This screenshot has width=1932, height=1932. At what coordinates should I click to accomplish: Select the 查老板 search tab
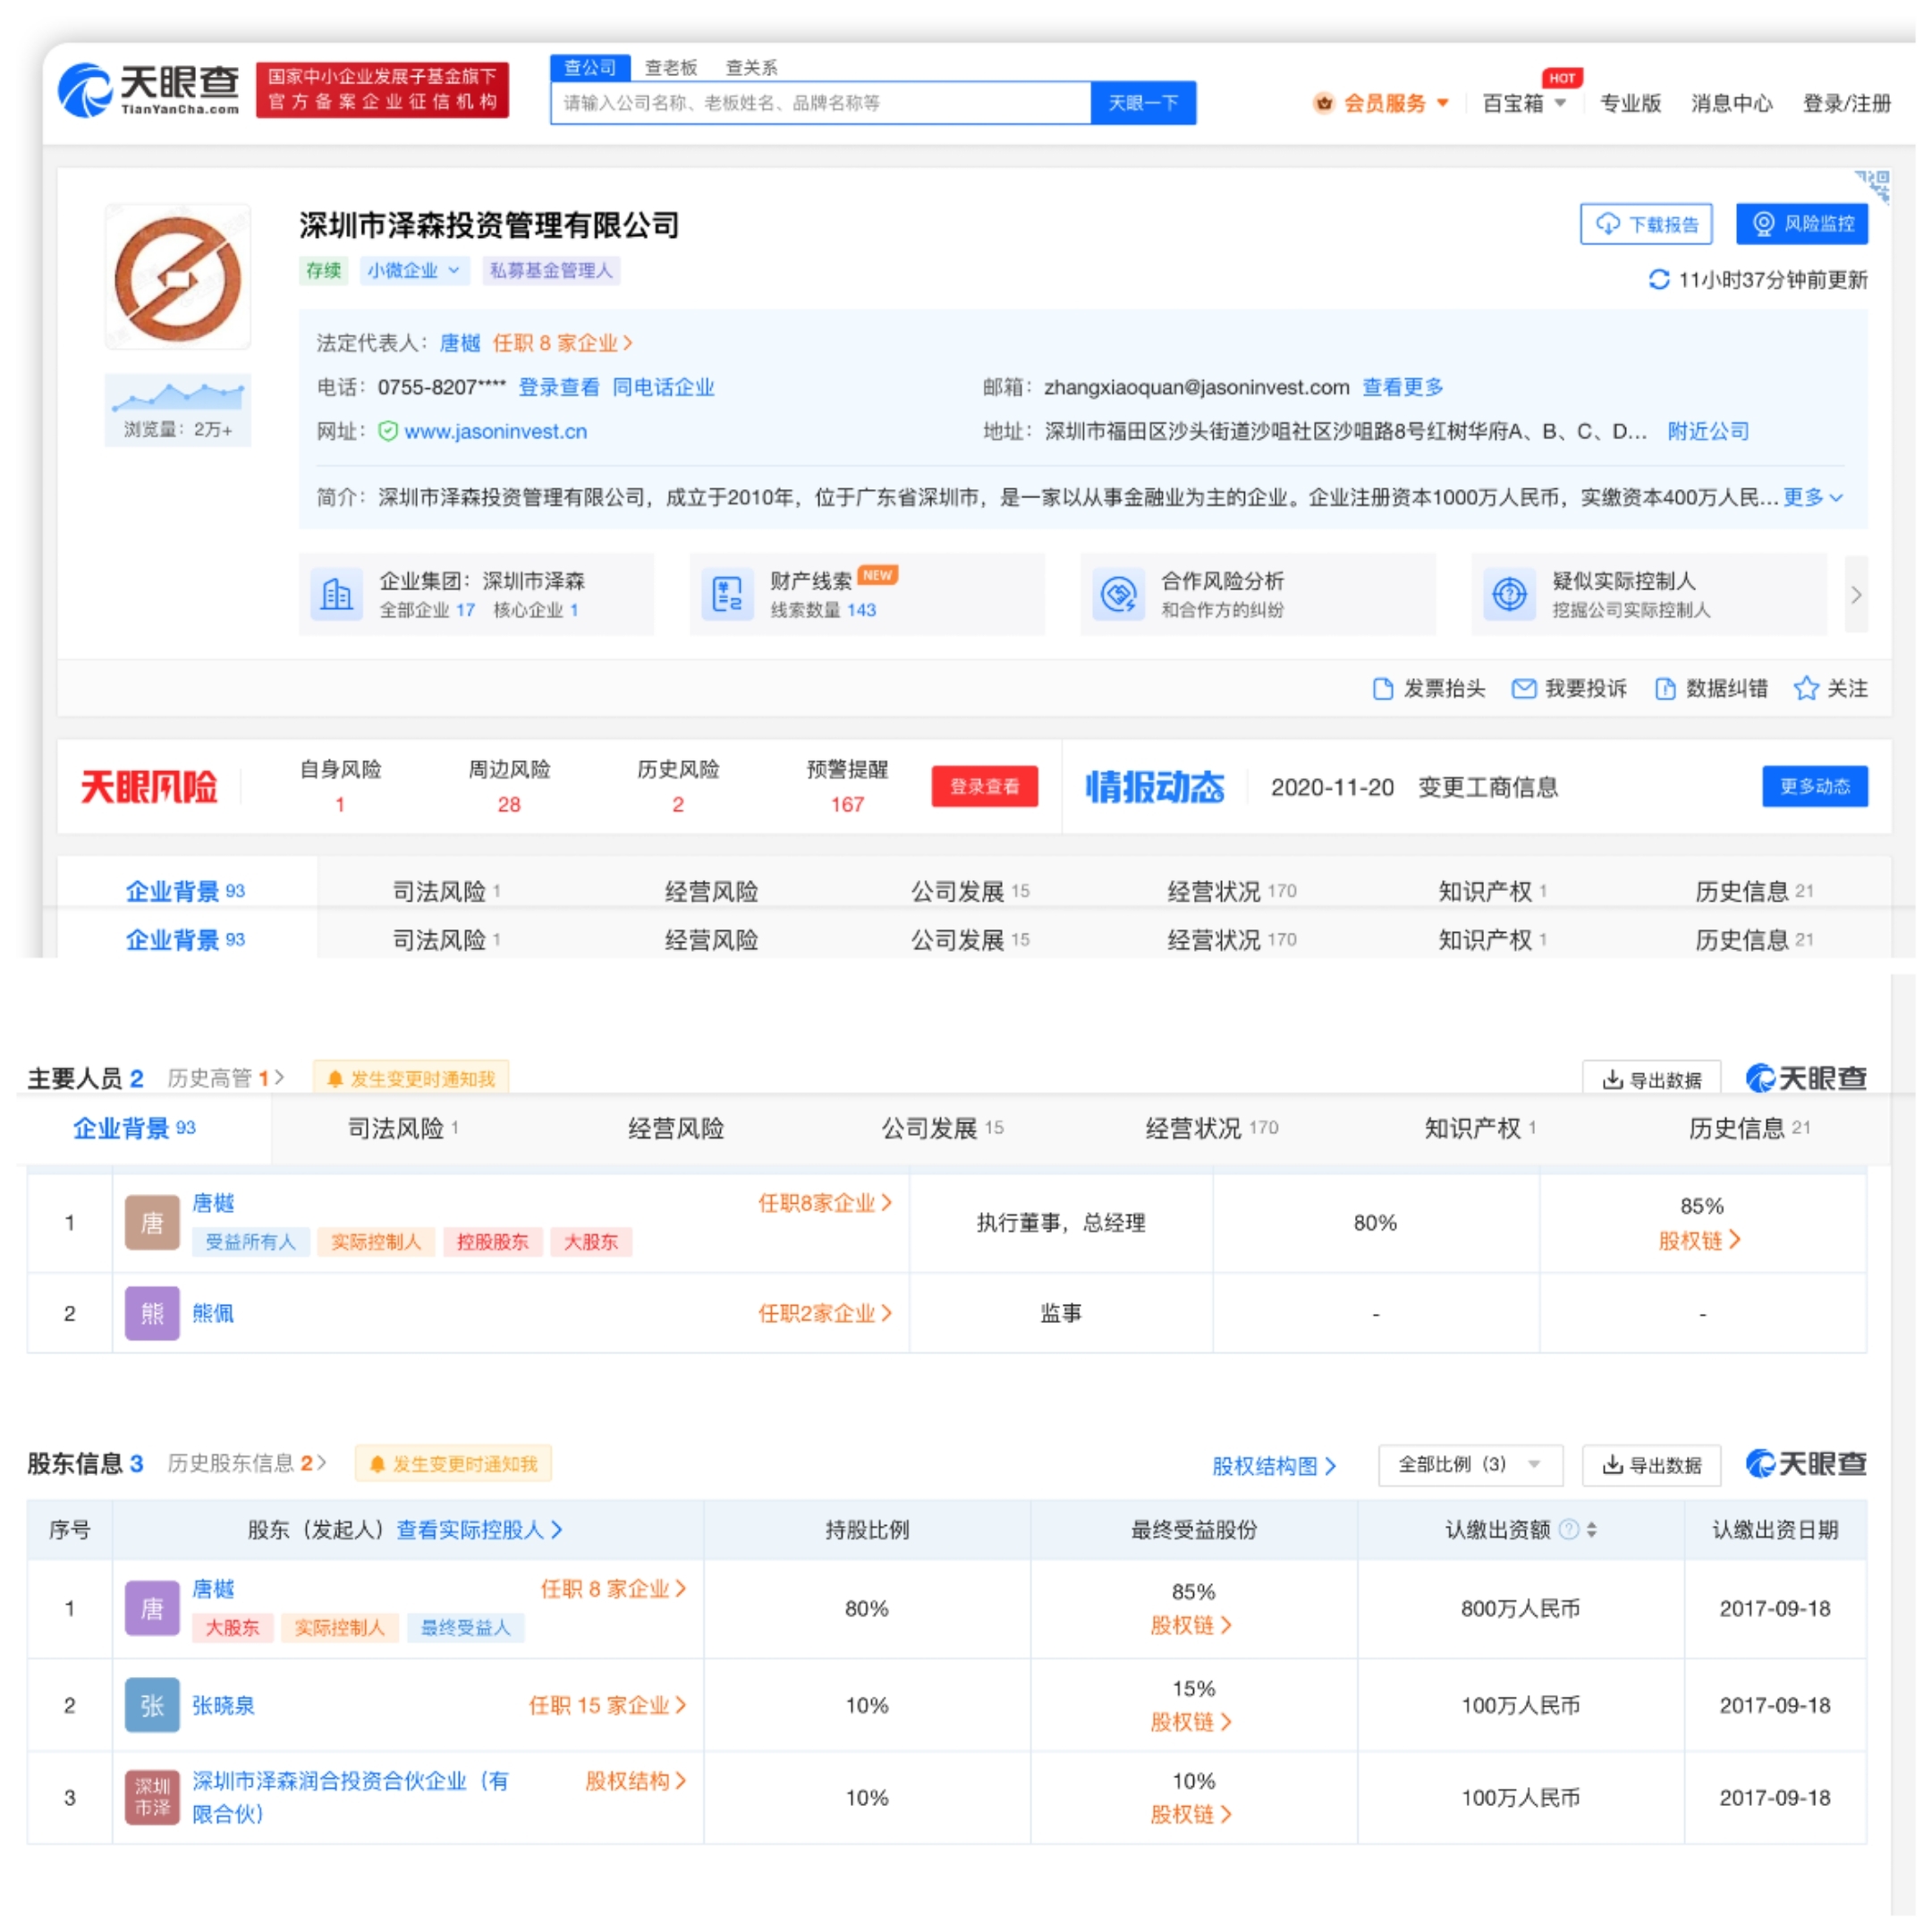pyautogui.click(x=671, y=68)
